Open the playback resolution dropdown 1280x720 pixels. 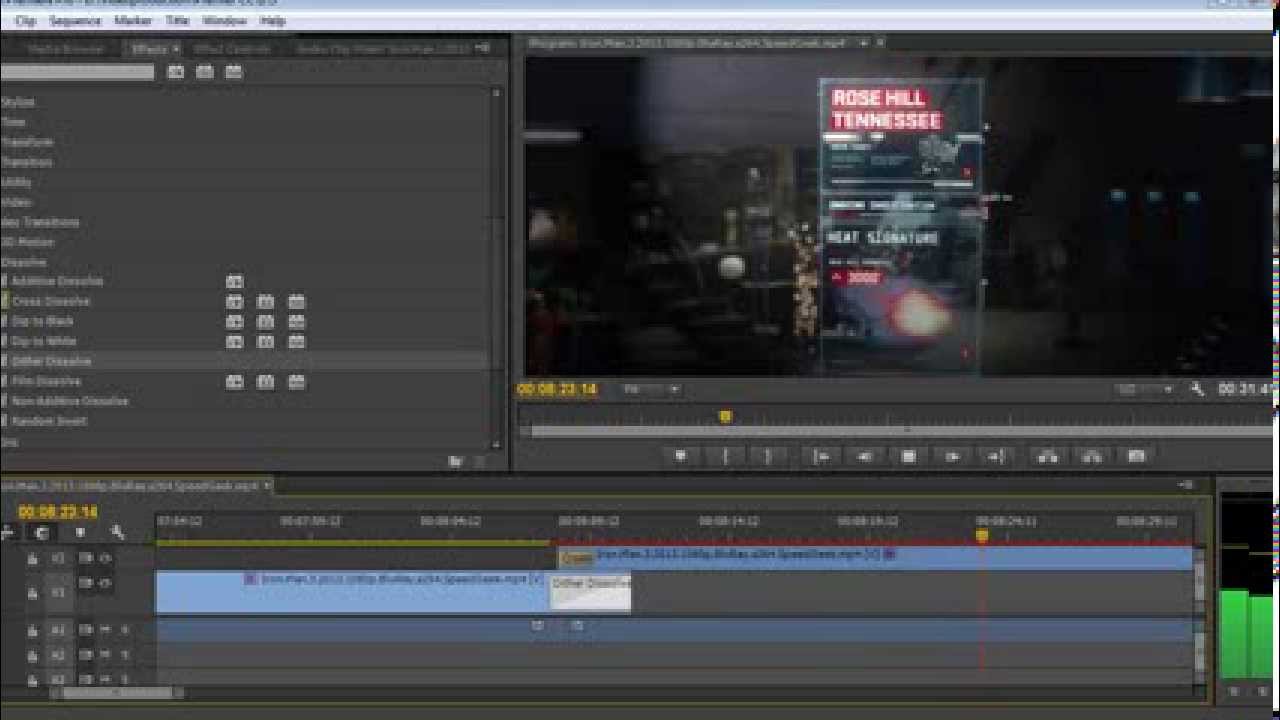(x=1147, y=389)
